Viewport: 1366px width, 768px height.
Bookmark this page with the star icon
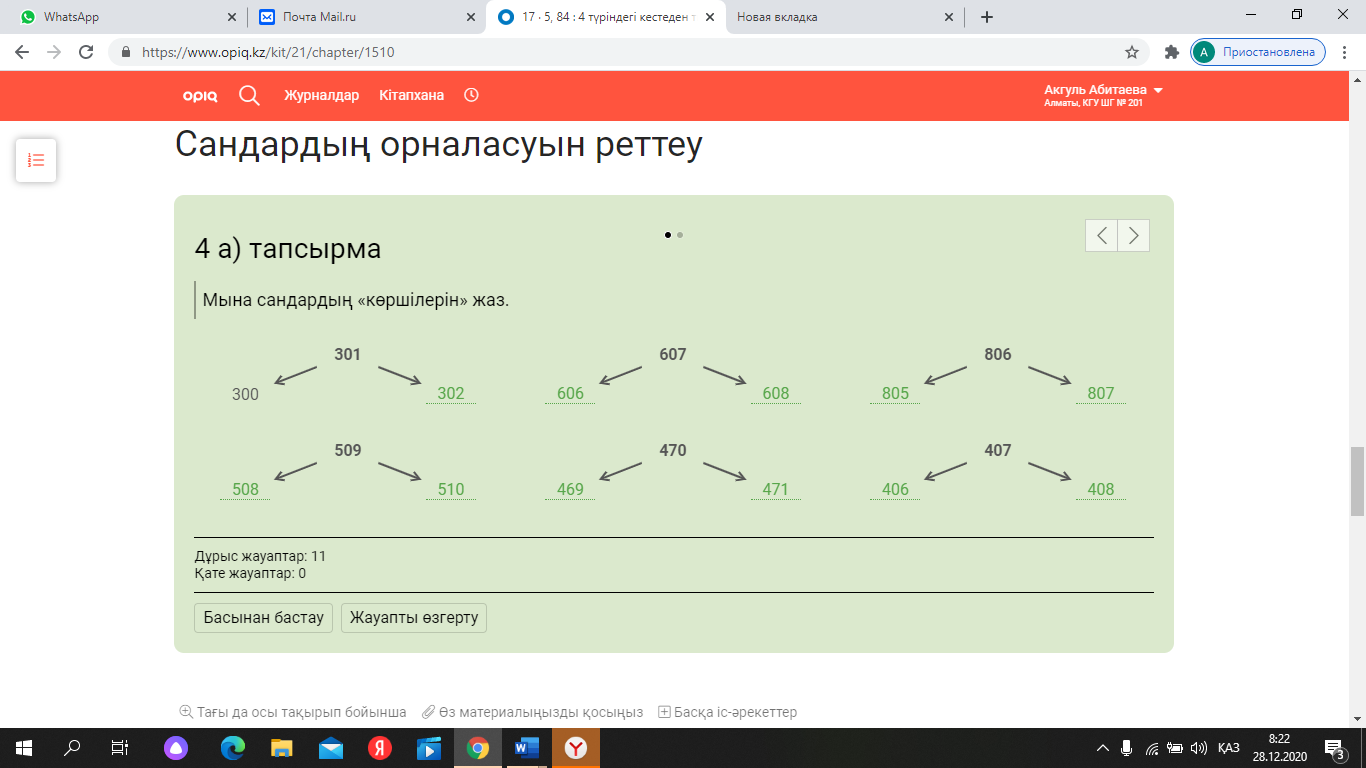coord(1132,52)
